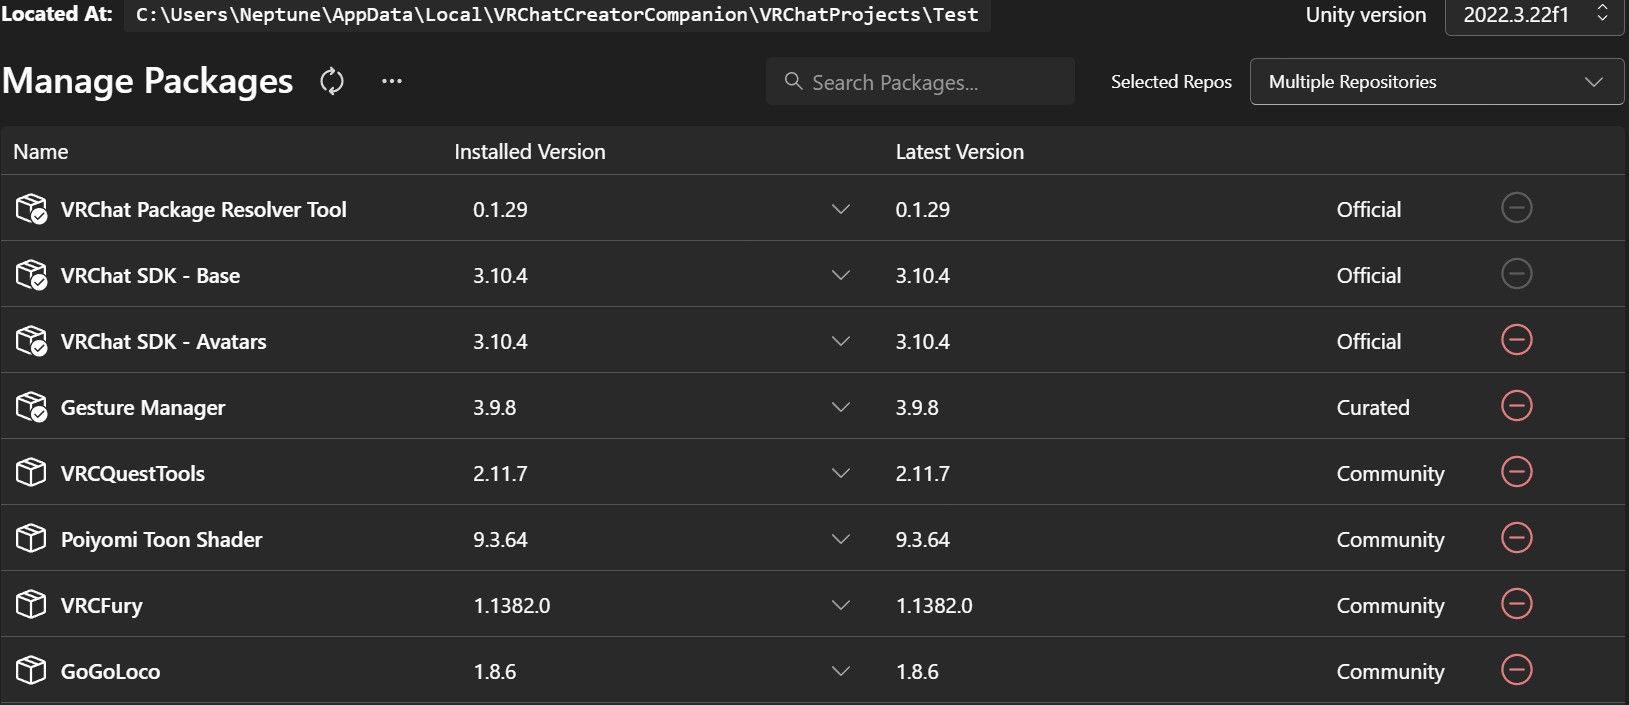Remove the Poiyomi Toon Shader package

pyautogui.click(x=1517, y=538)
